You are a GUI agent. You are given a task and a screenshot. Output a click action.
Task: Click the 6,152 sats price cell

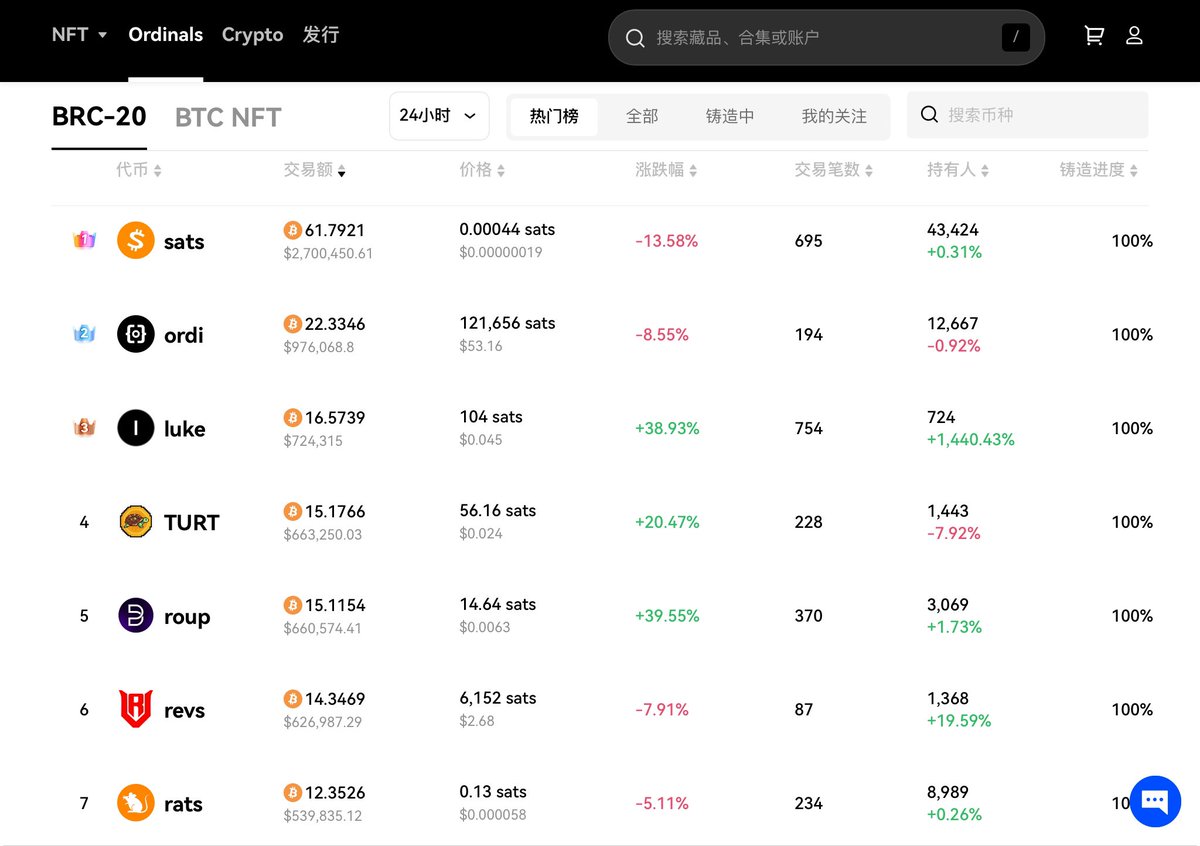[x=498, y=698]
